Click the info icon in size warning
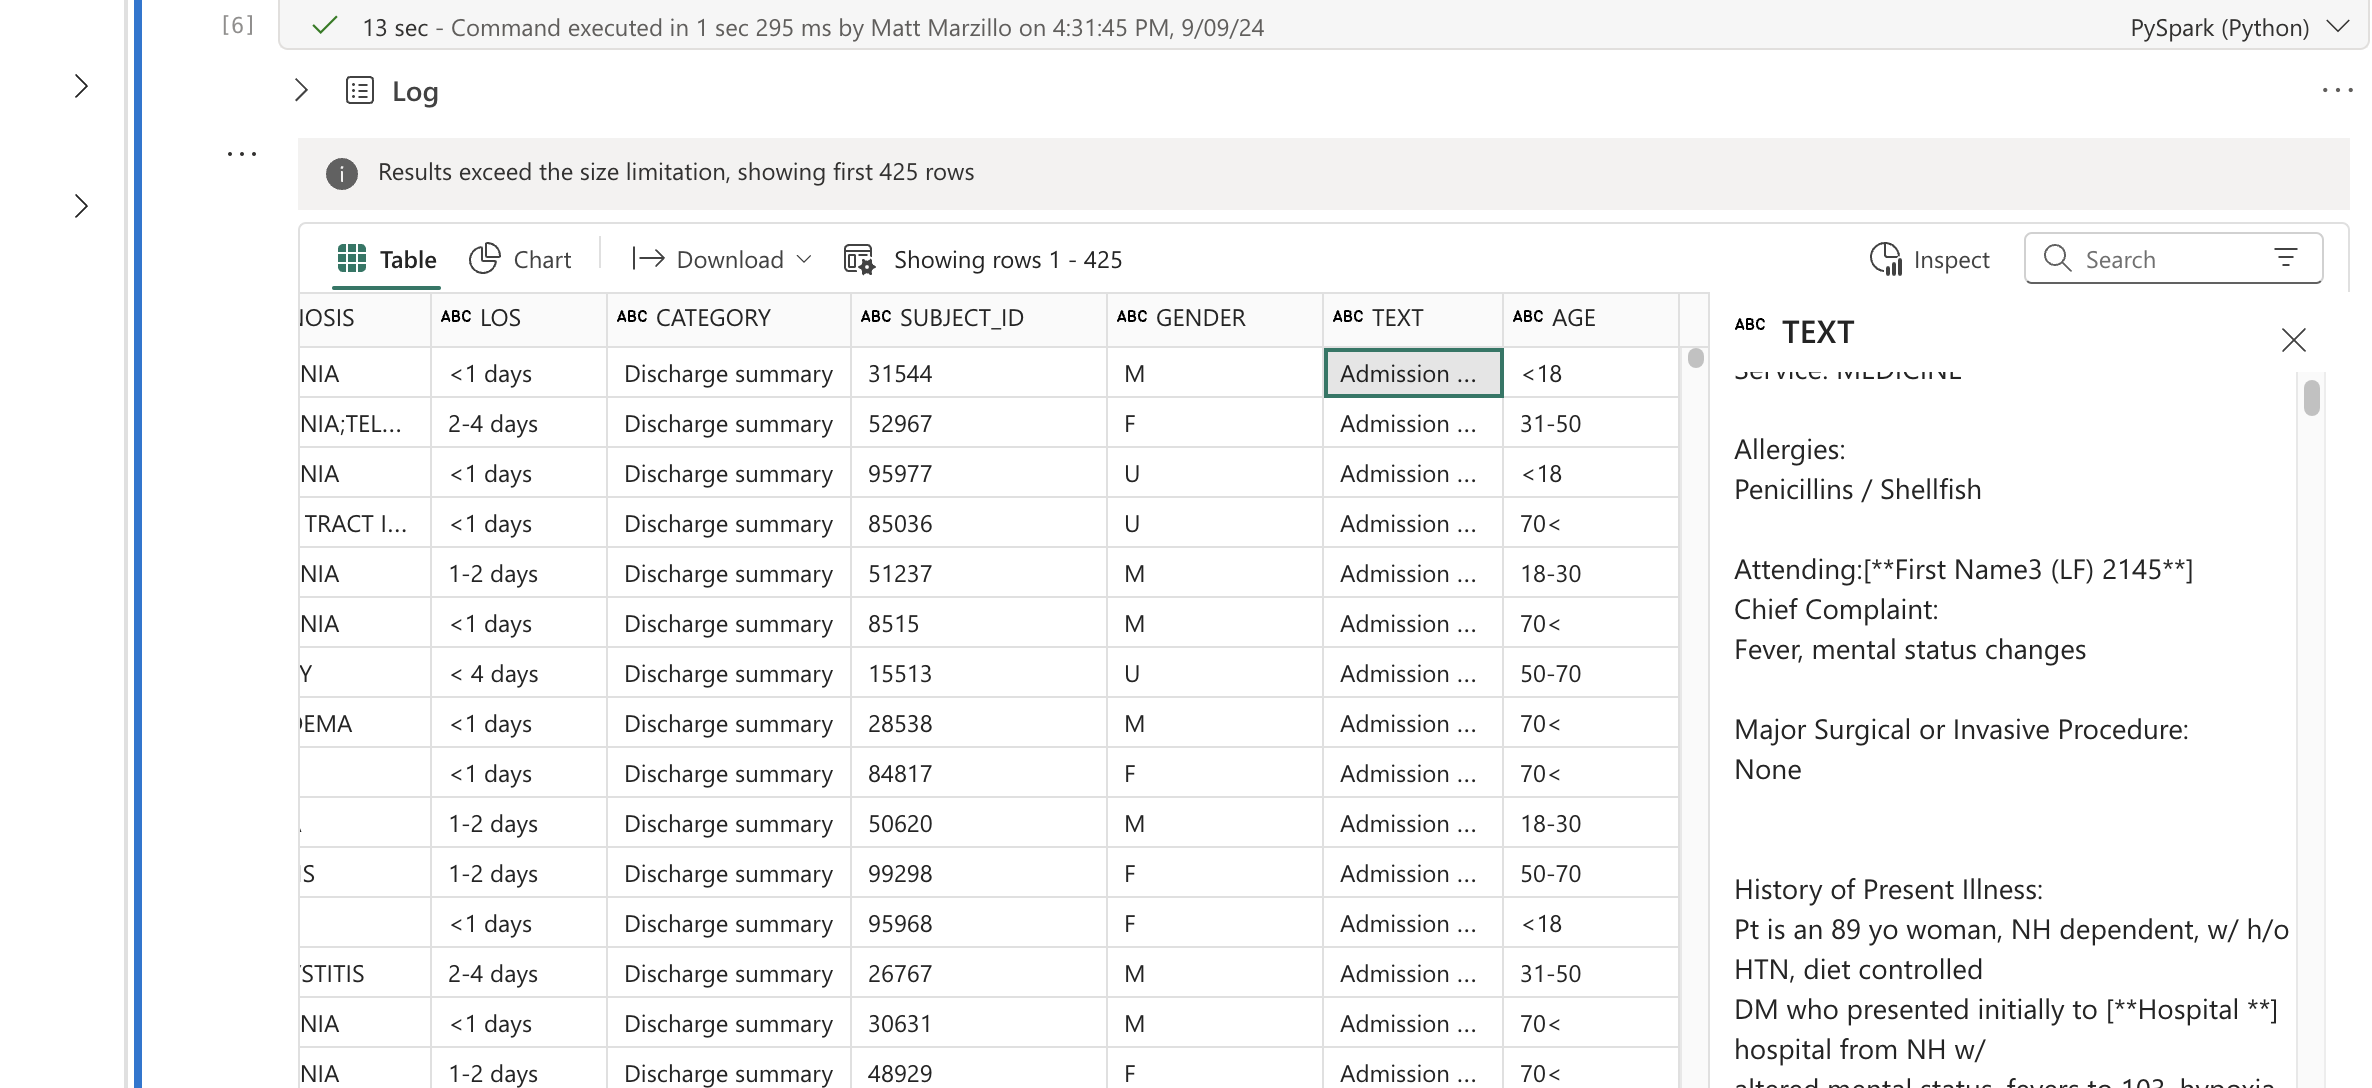 pyautogui.click(x=341, y=173)
